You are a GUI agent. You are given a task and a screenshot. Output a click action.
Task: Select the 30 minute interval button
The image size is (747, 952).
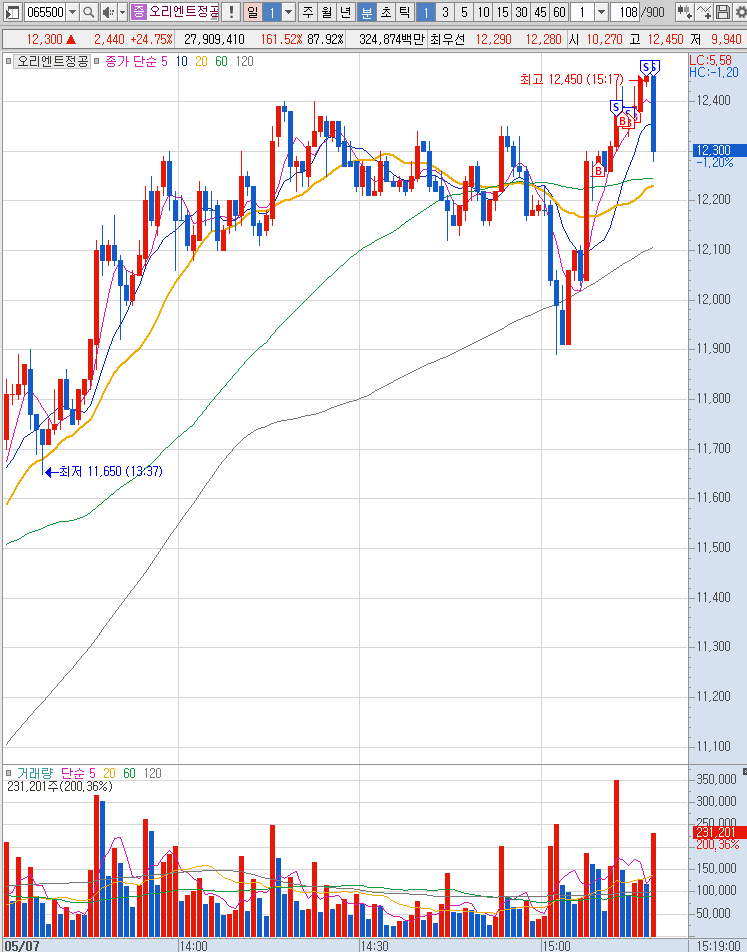pyautogui.click(x=521, y=12)
